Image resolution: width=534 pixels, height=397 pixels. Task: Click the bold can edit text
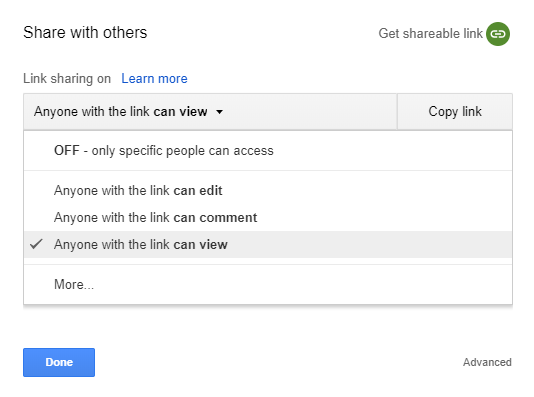198,190
